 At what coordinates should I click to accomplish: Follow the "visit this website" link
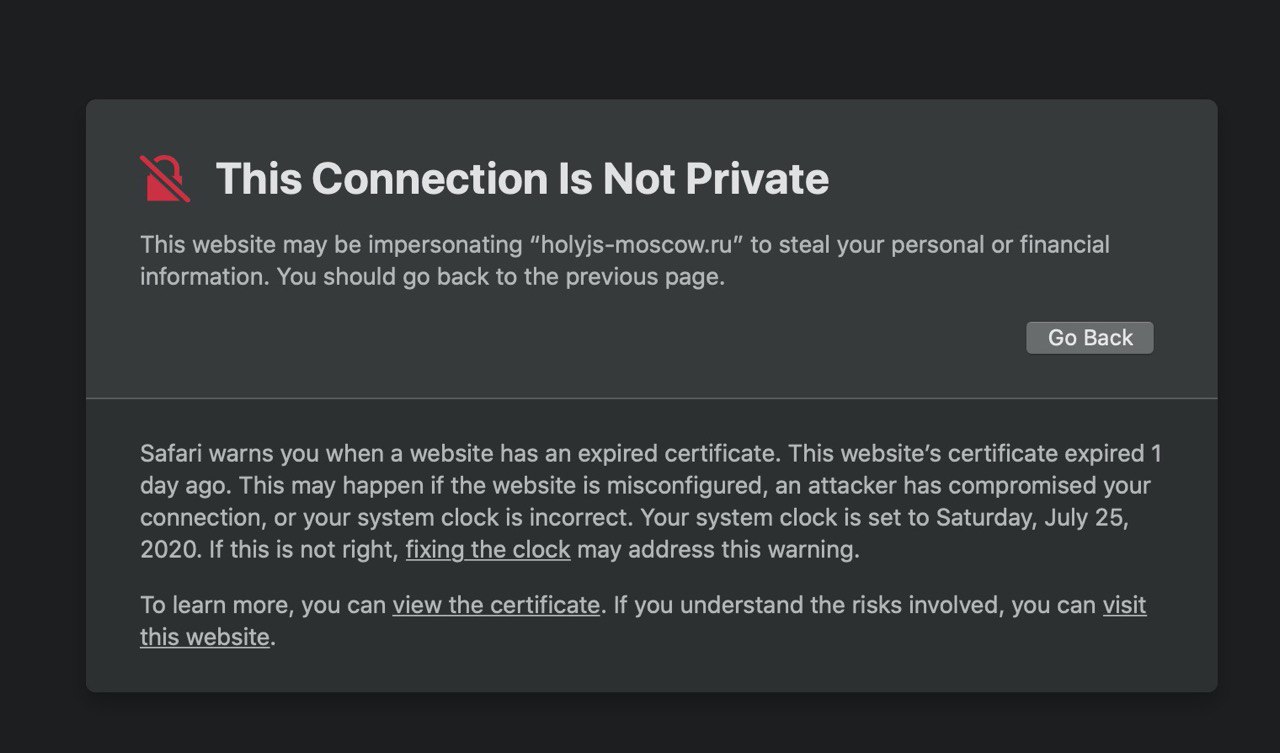pos(1124,605)
